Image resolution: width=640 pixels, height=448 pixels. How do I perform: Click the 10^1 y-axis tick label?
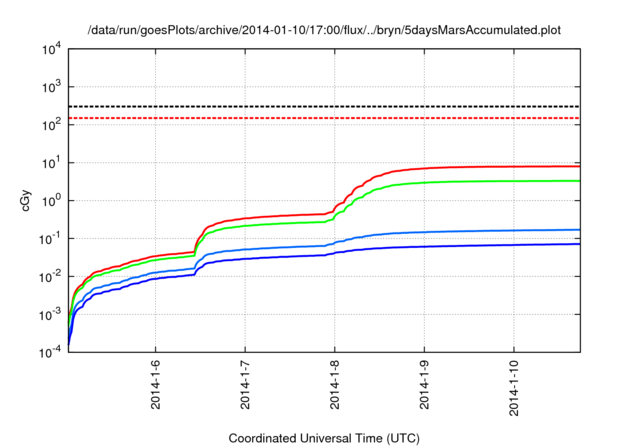52,162
